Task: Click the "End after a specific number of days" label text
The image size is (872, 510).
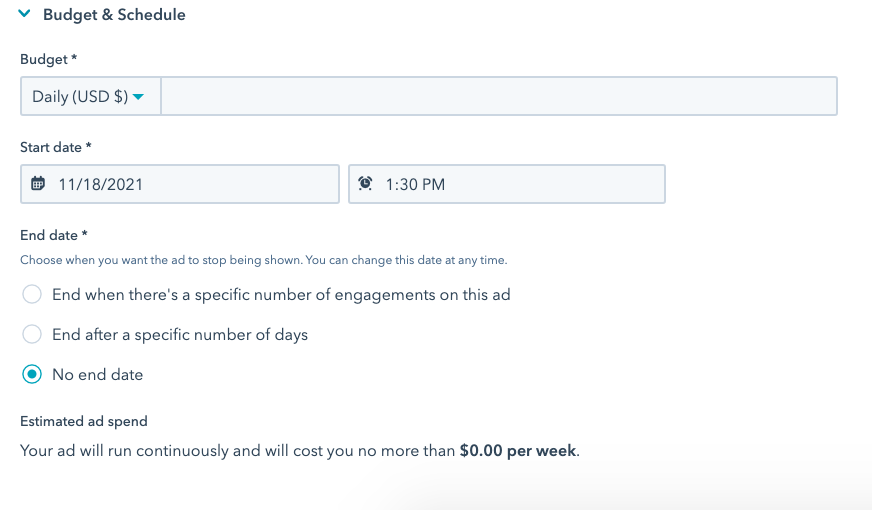Action: click(x=180, y=335)
